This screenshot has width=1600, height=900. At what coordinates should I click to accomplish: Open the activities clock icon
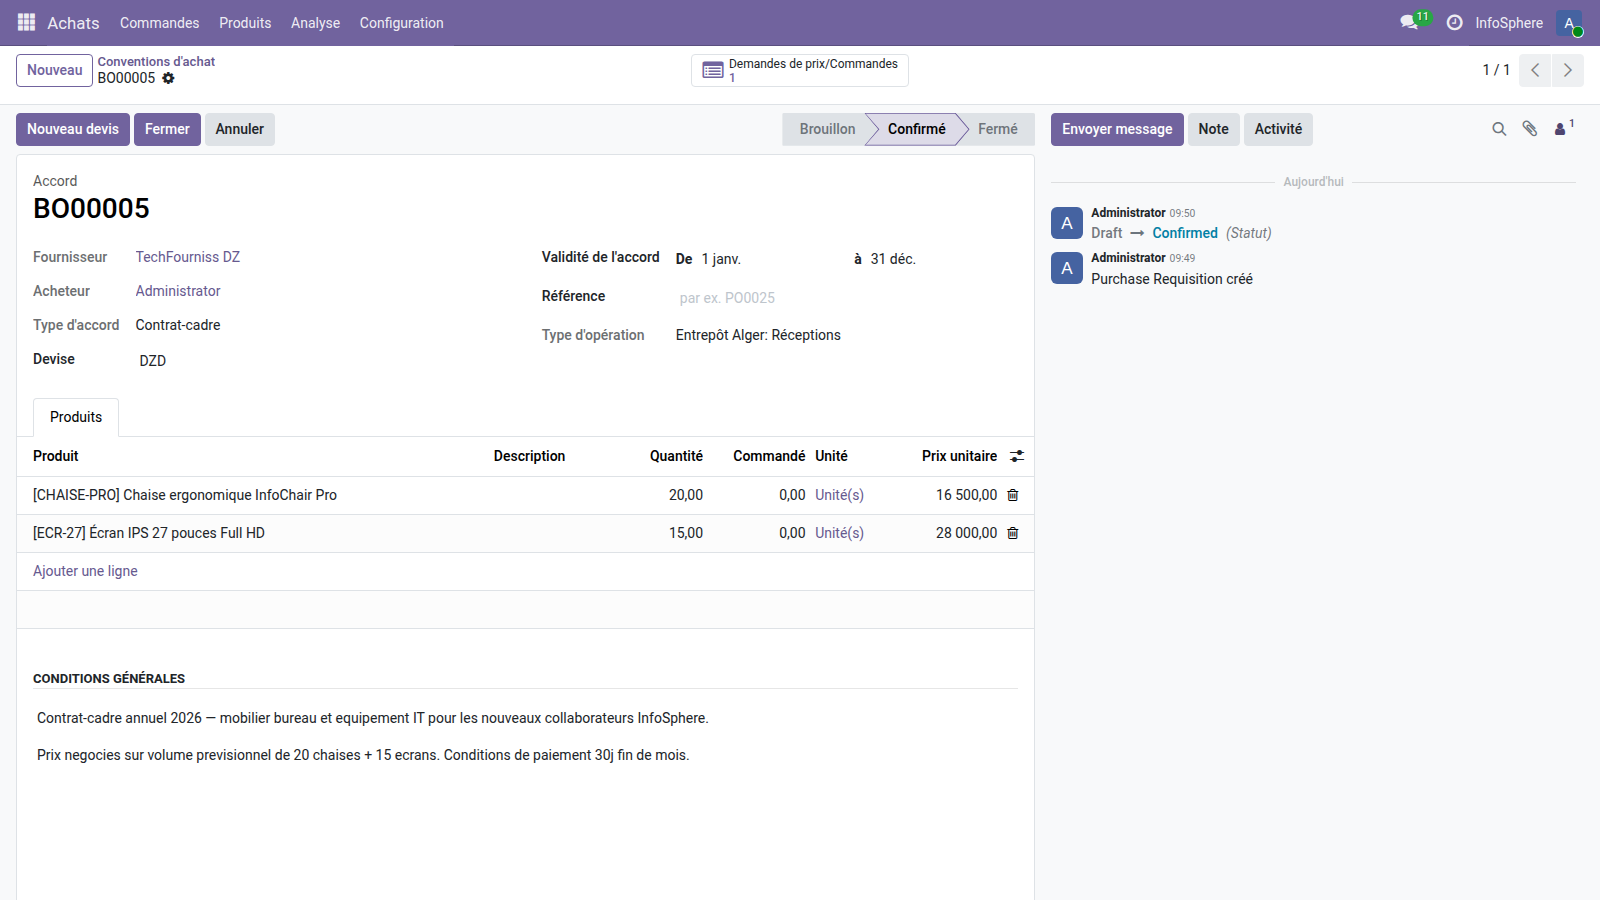coord(1454,22)
